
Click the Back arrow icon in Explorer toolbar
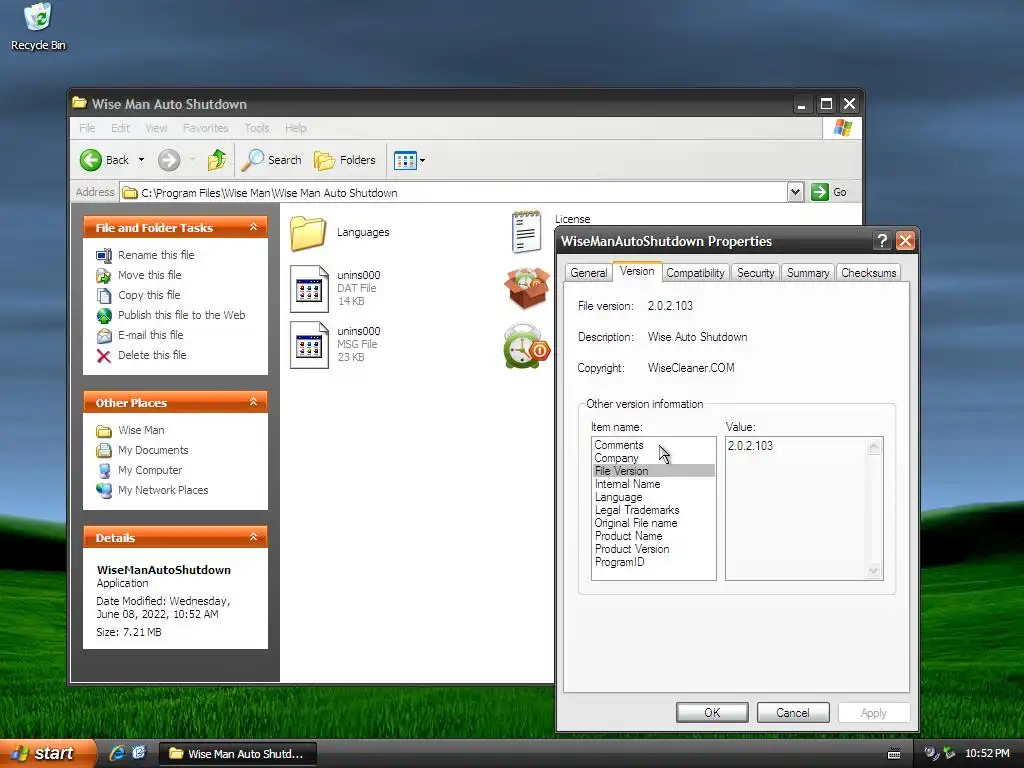[x=91, y=160]
